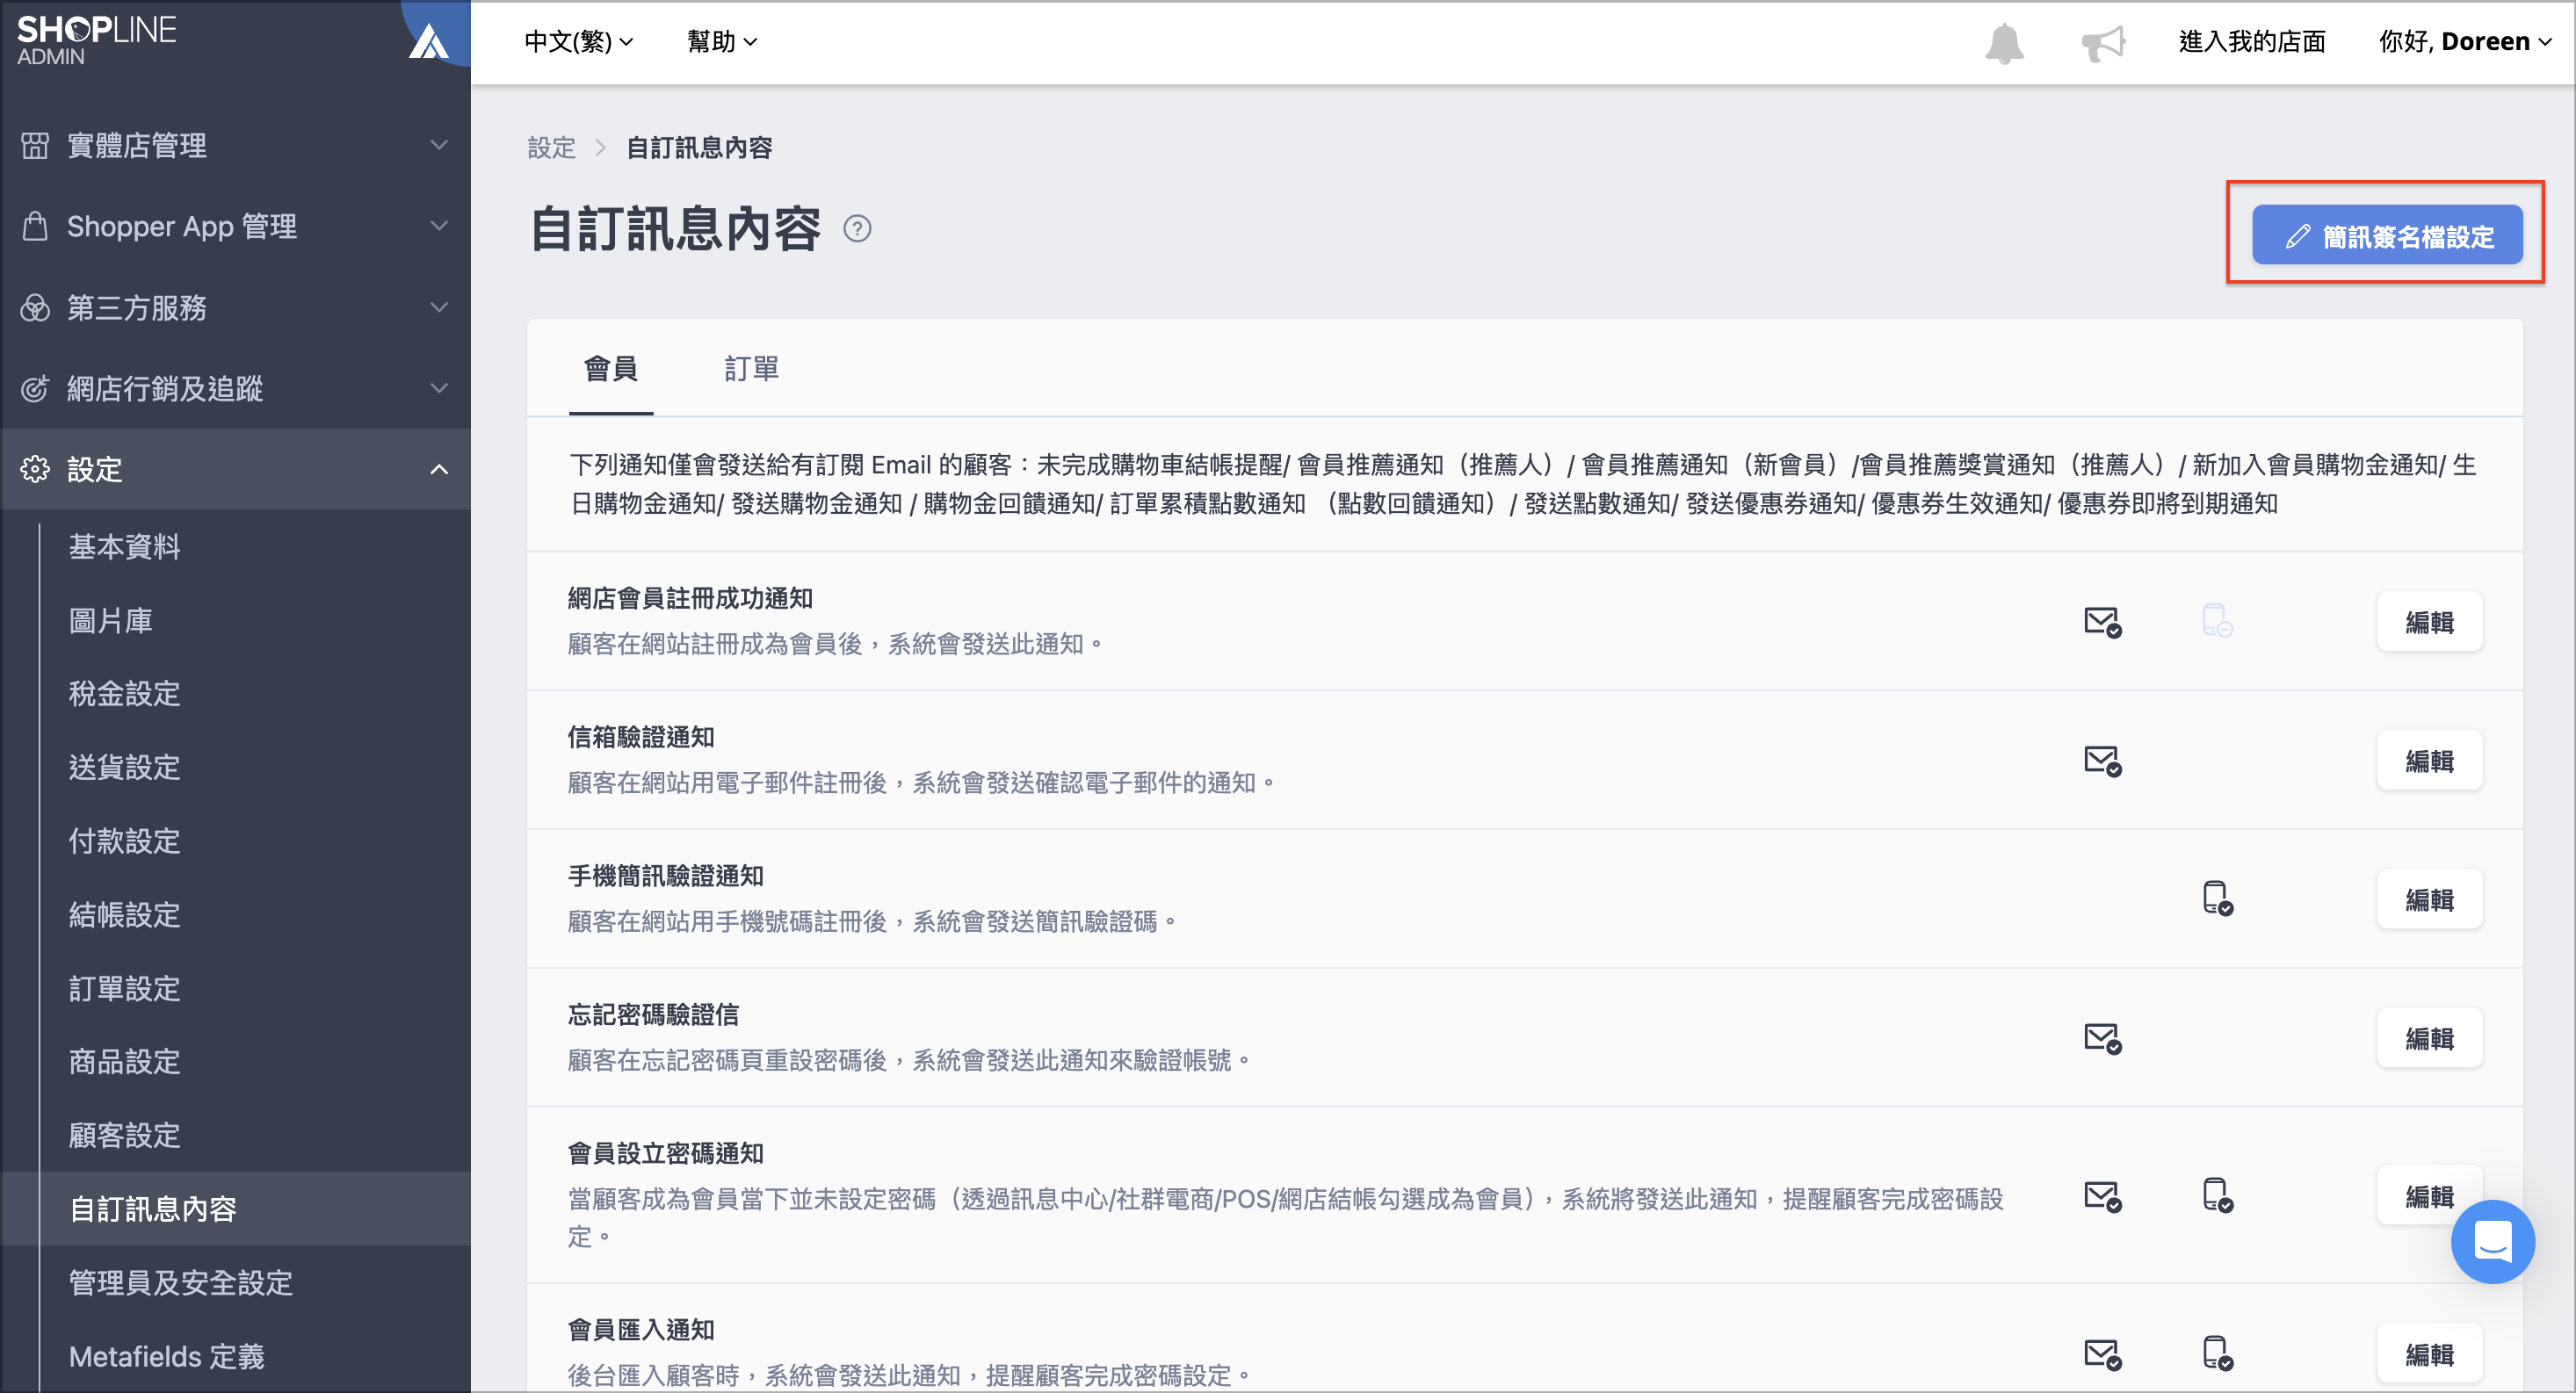
Task: Open the 幫助 help dropdown
Action: [722, 42]
